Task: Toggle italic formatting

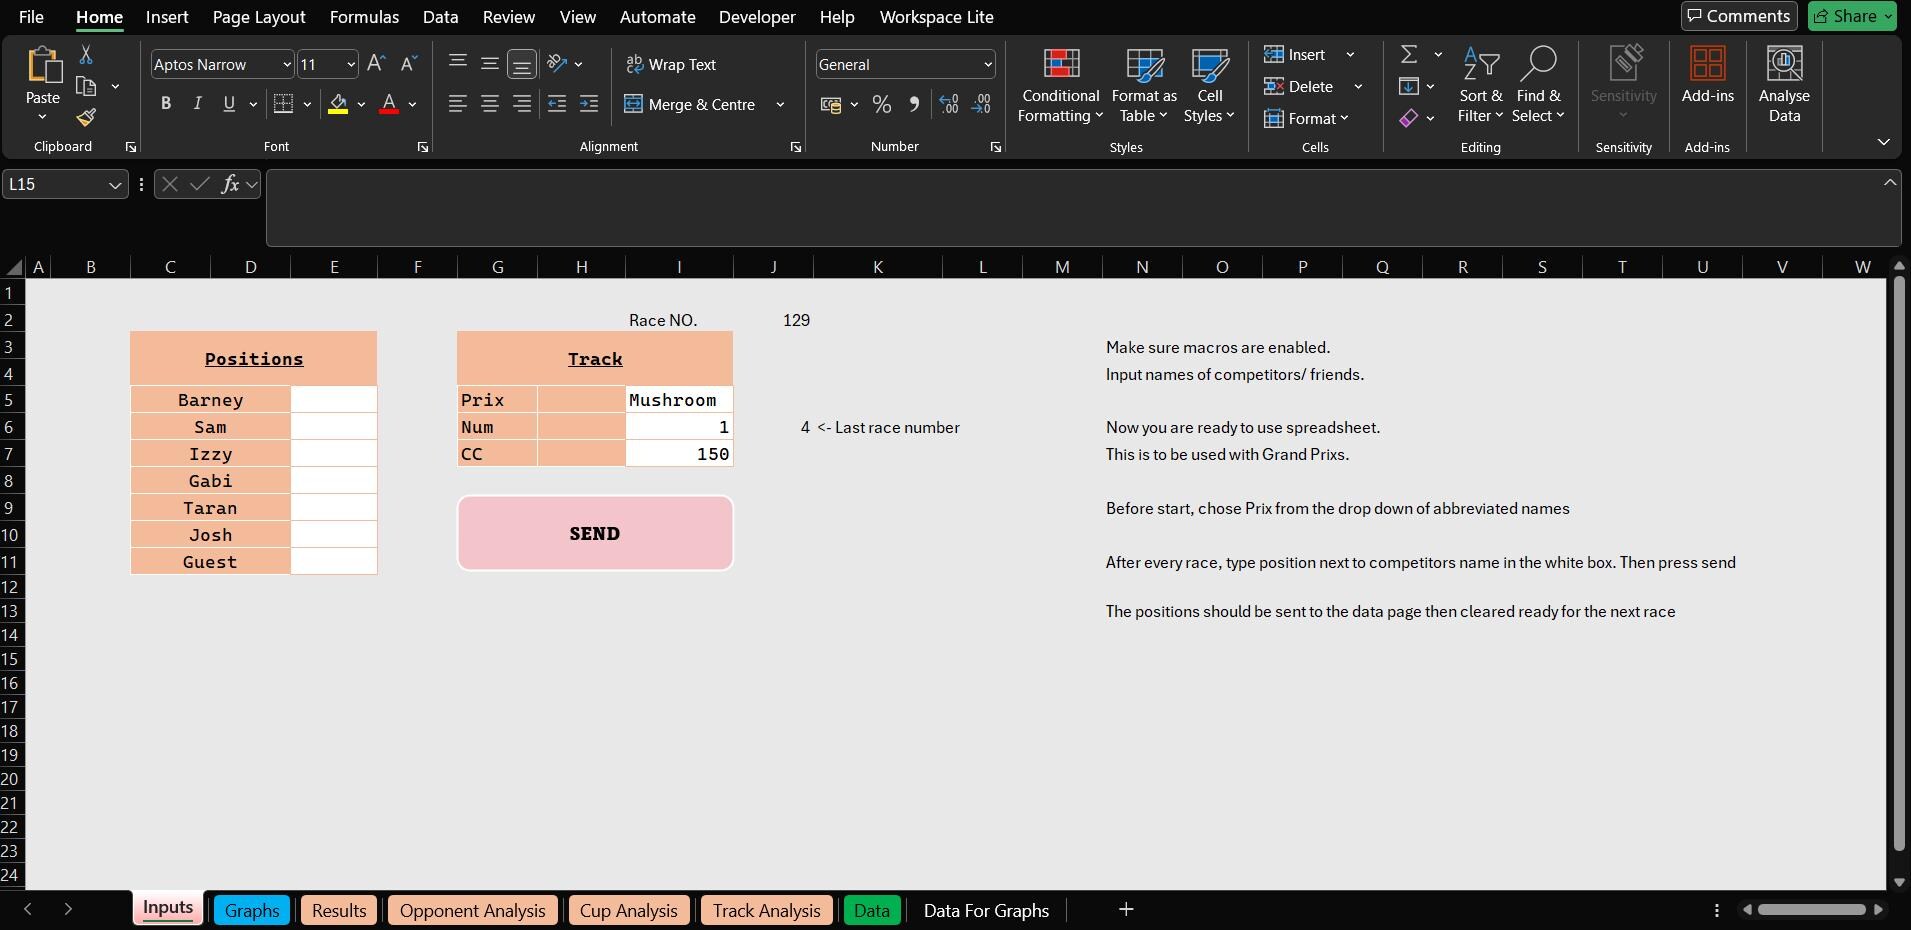Action: [x=196, y=103]
